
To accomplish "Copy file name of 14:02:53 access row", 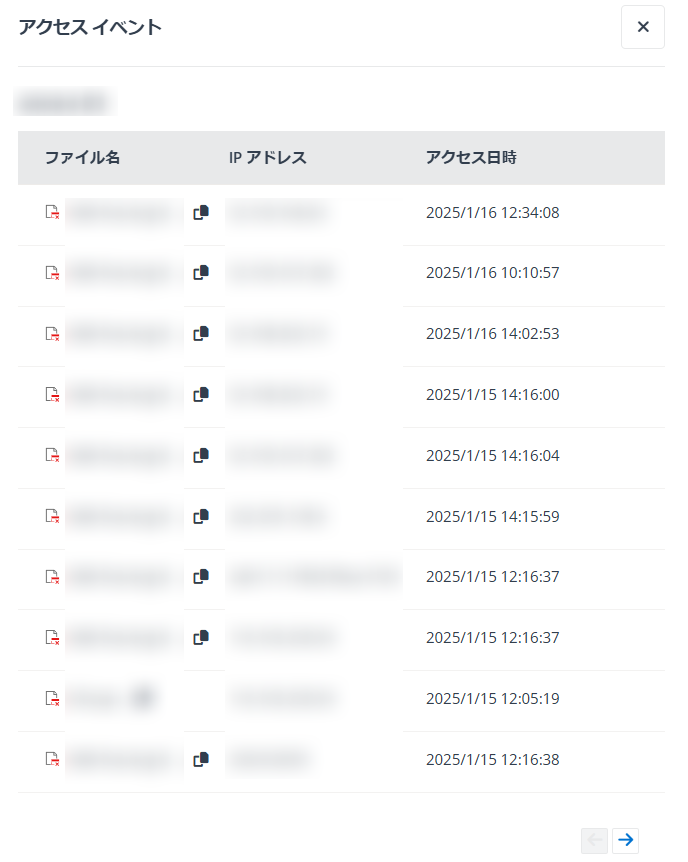I will 201,334.
